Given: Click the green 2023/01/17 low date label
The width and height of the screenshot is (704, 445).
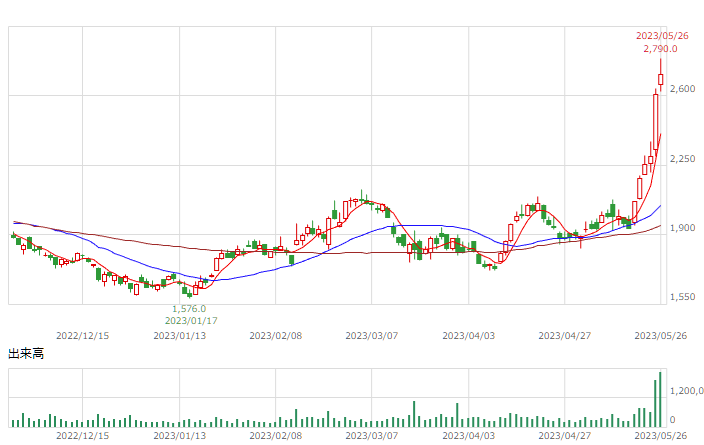Looking at the screenshot, I should 191,321.
